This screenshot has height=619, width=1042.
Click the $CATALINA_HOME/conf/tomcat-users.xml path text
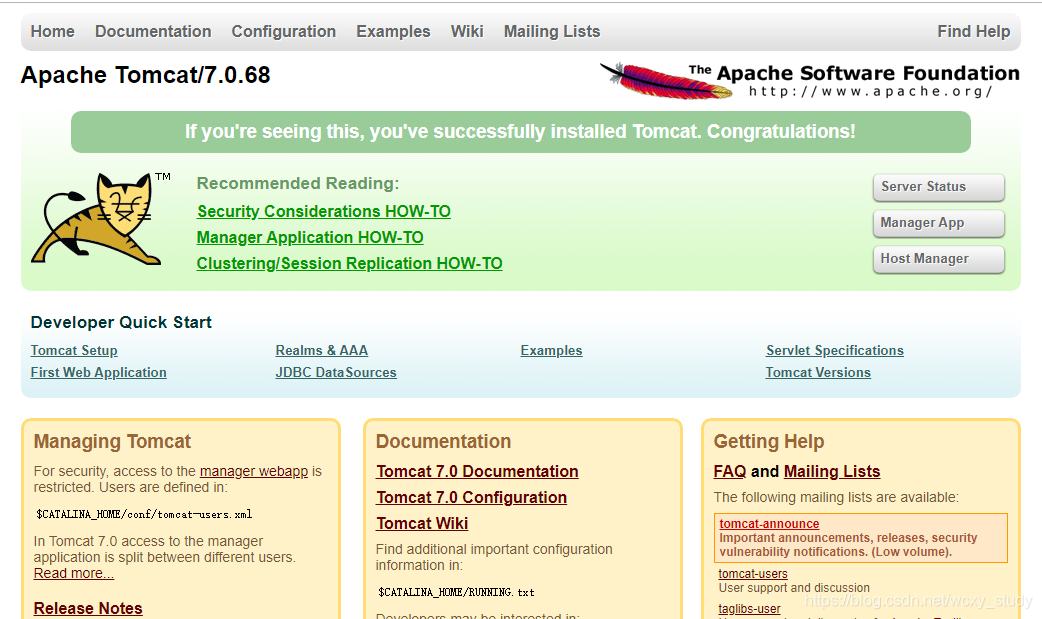point(144,515)
